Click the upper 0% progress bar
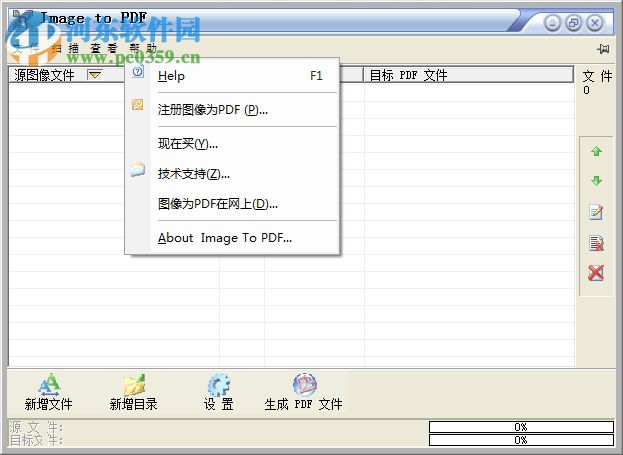Image resolution: width=623 pixels, height=455 pixels. point(521,427)
